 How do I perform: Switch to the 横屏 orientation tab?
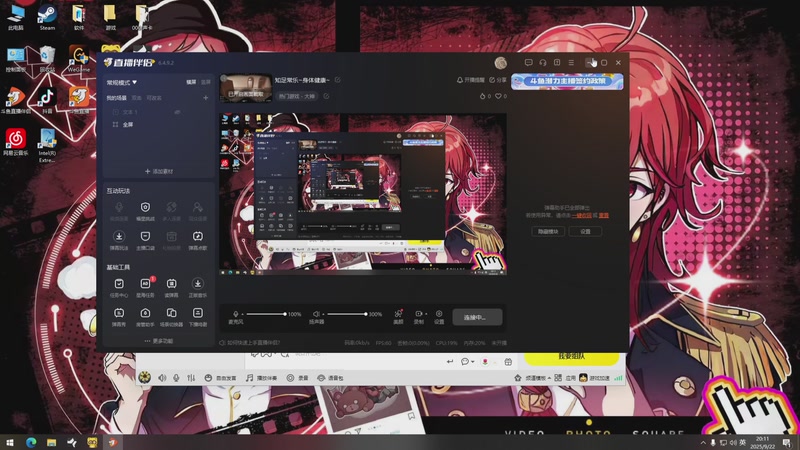(x=191, y=82)
